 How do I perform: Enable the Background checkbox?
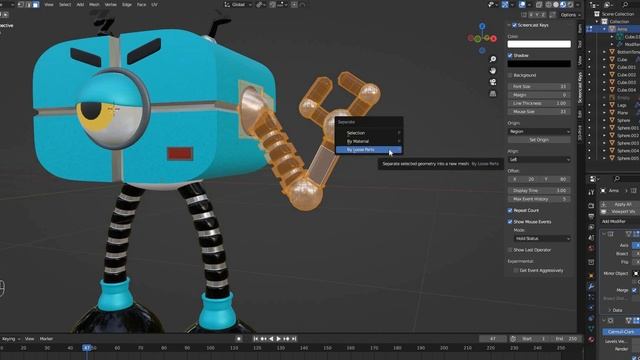[510, 76]
